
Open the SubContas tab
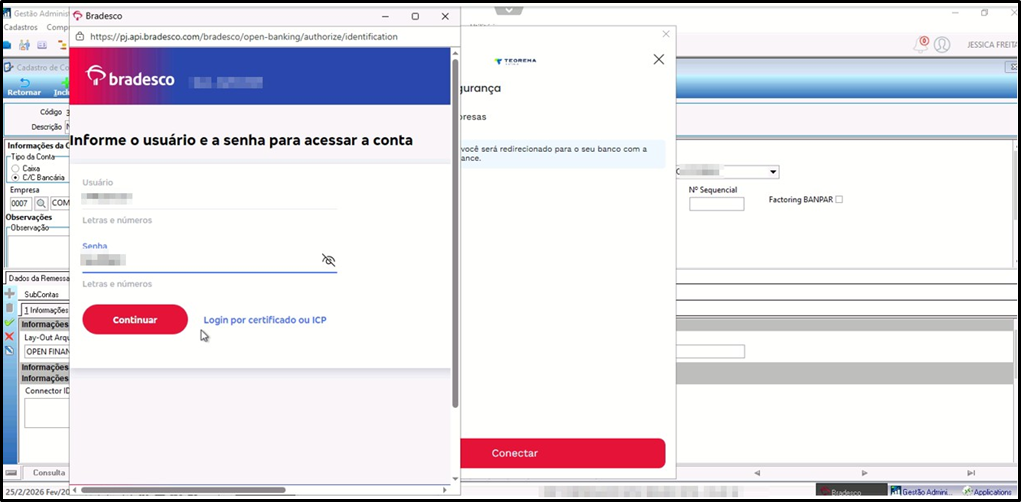[41, 294]
